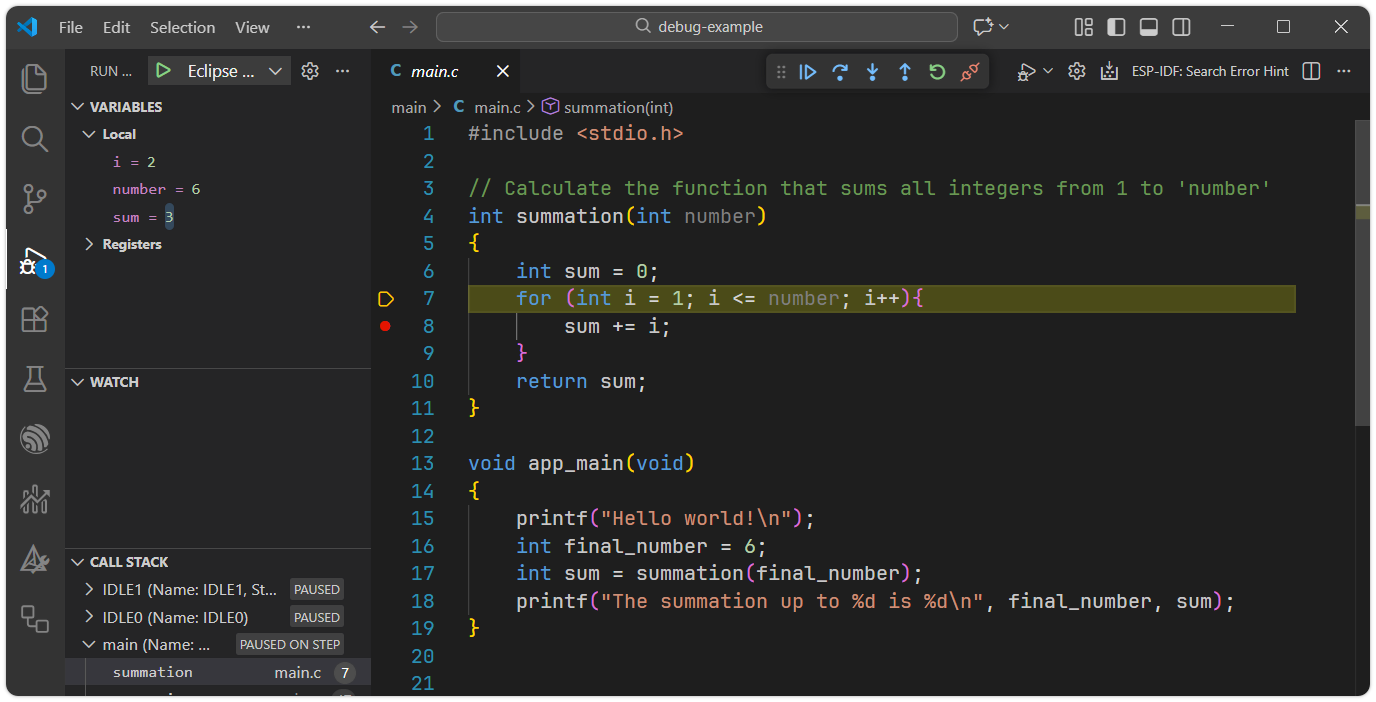This screenshot has width=1376, height=702.
Task: Switch to the main.c editor tab
Action: (432, 71)
